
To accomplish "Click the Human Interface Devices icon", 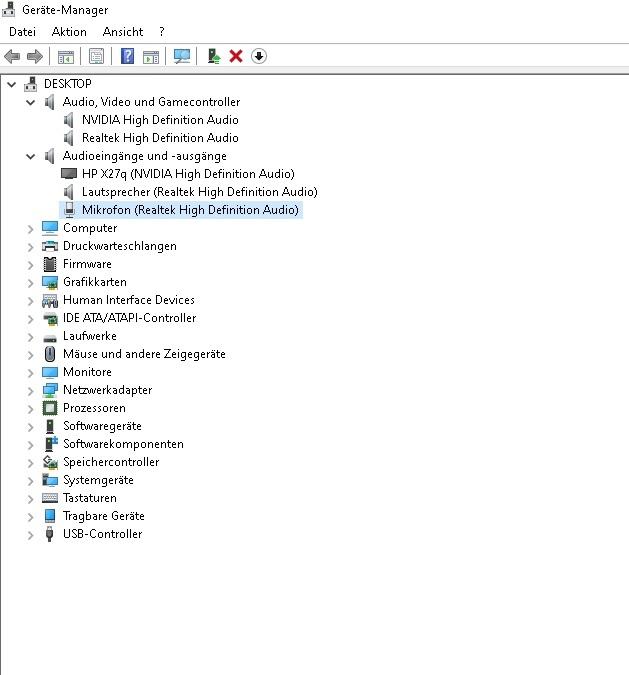I will [x=50, y=300].
